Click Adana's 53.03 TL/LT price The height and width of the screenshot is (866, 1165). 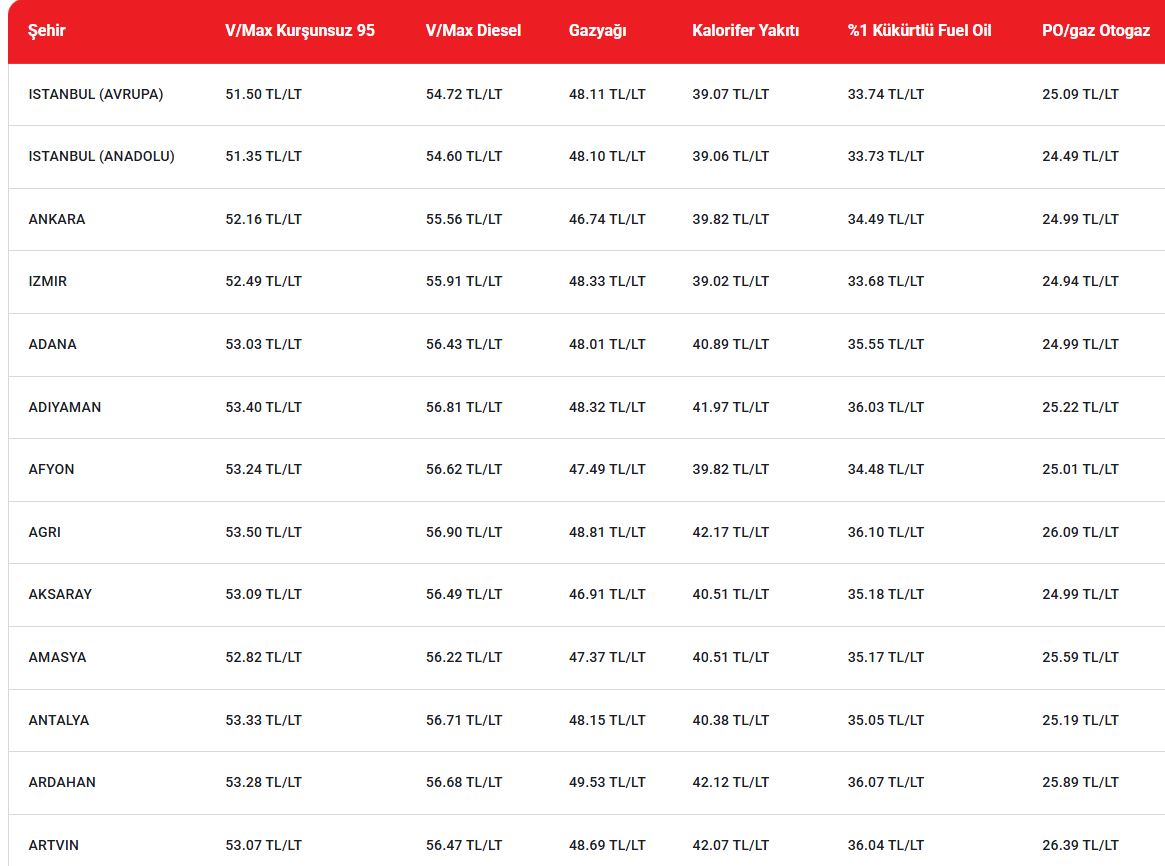click(264, 344)
